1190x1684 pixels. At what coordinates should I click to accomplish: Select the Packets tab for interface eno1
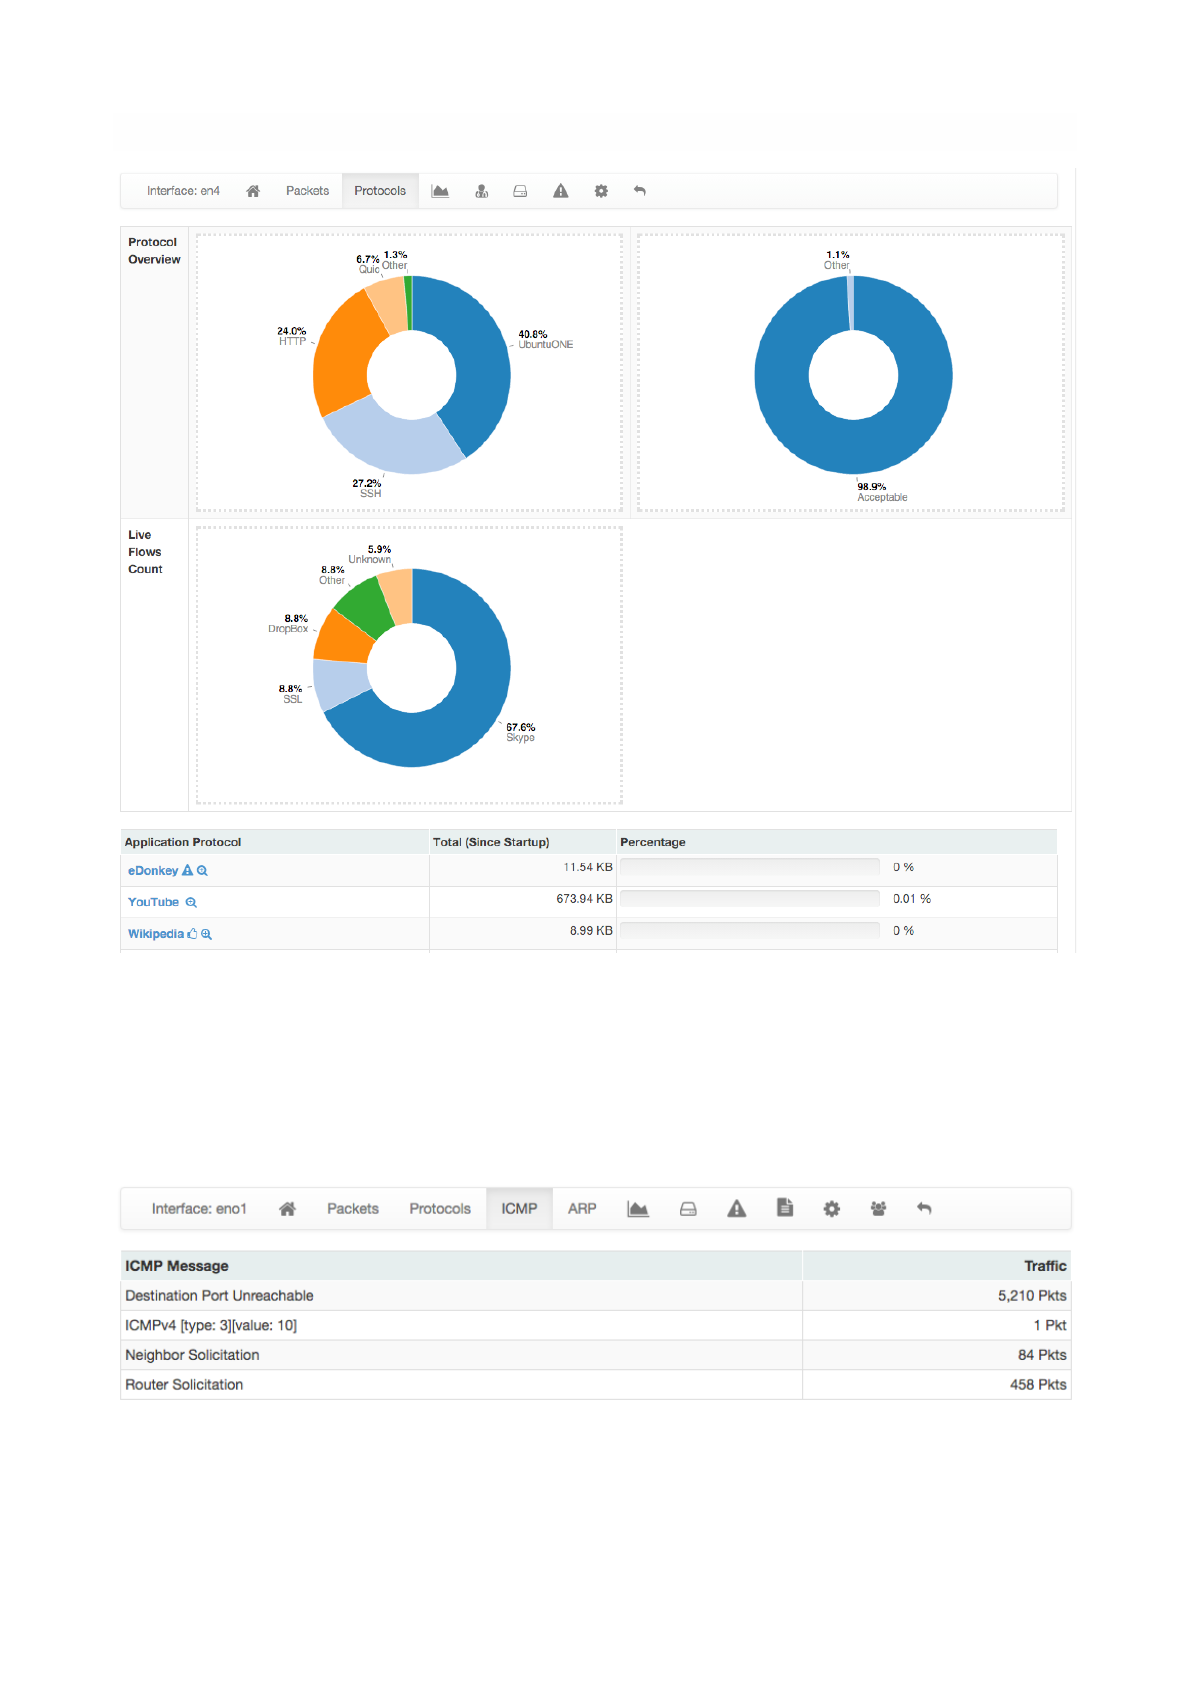coord(353,1209)
